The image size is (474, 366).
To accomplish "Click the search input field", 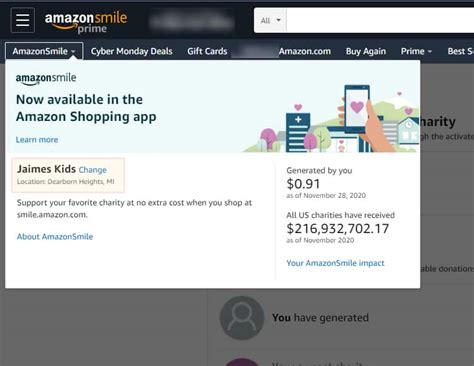I will click(380, 21).
